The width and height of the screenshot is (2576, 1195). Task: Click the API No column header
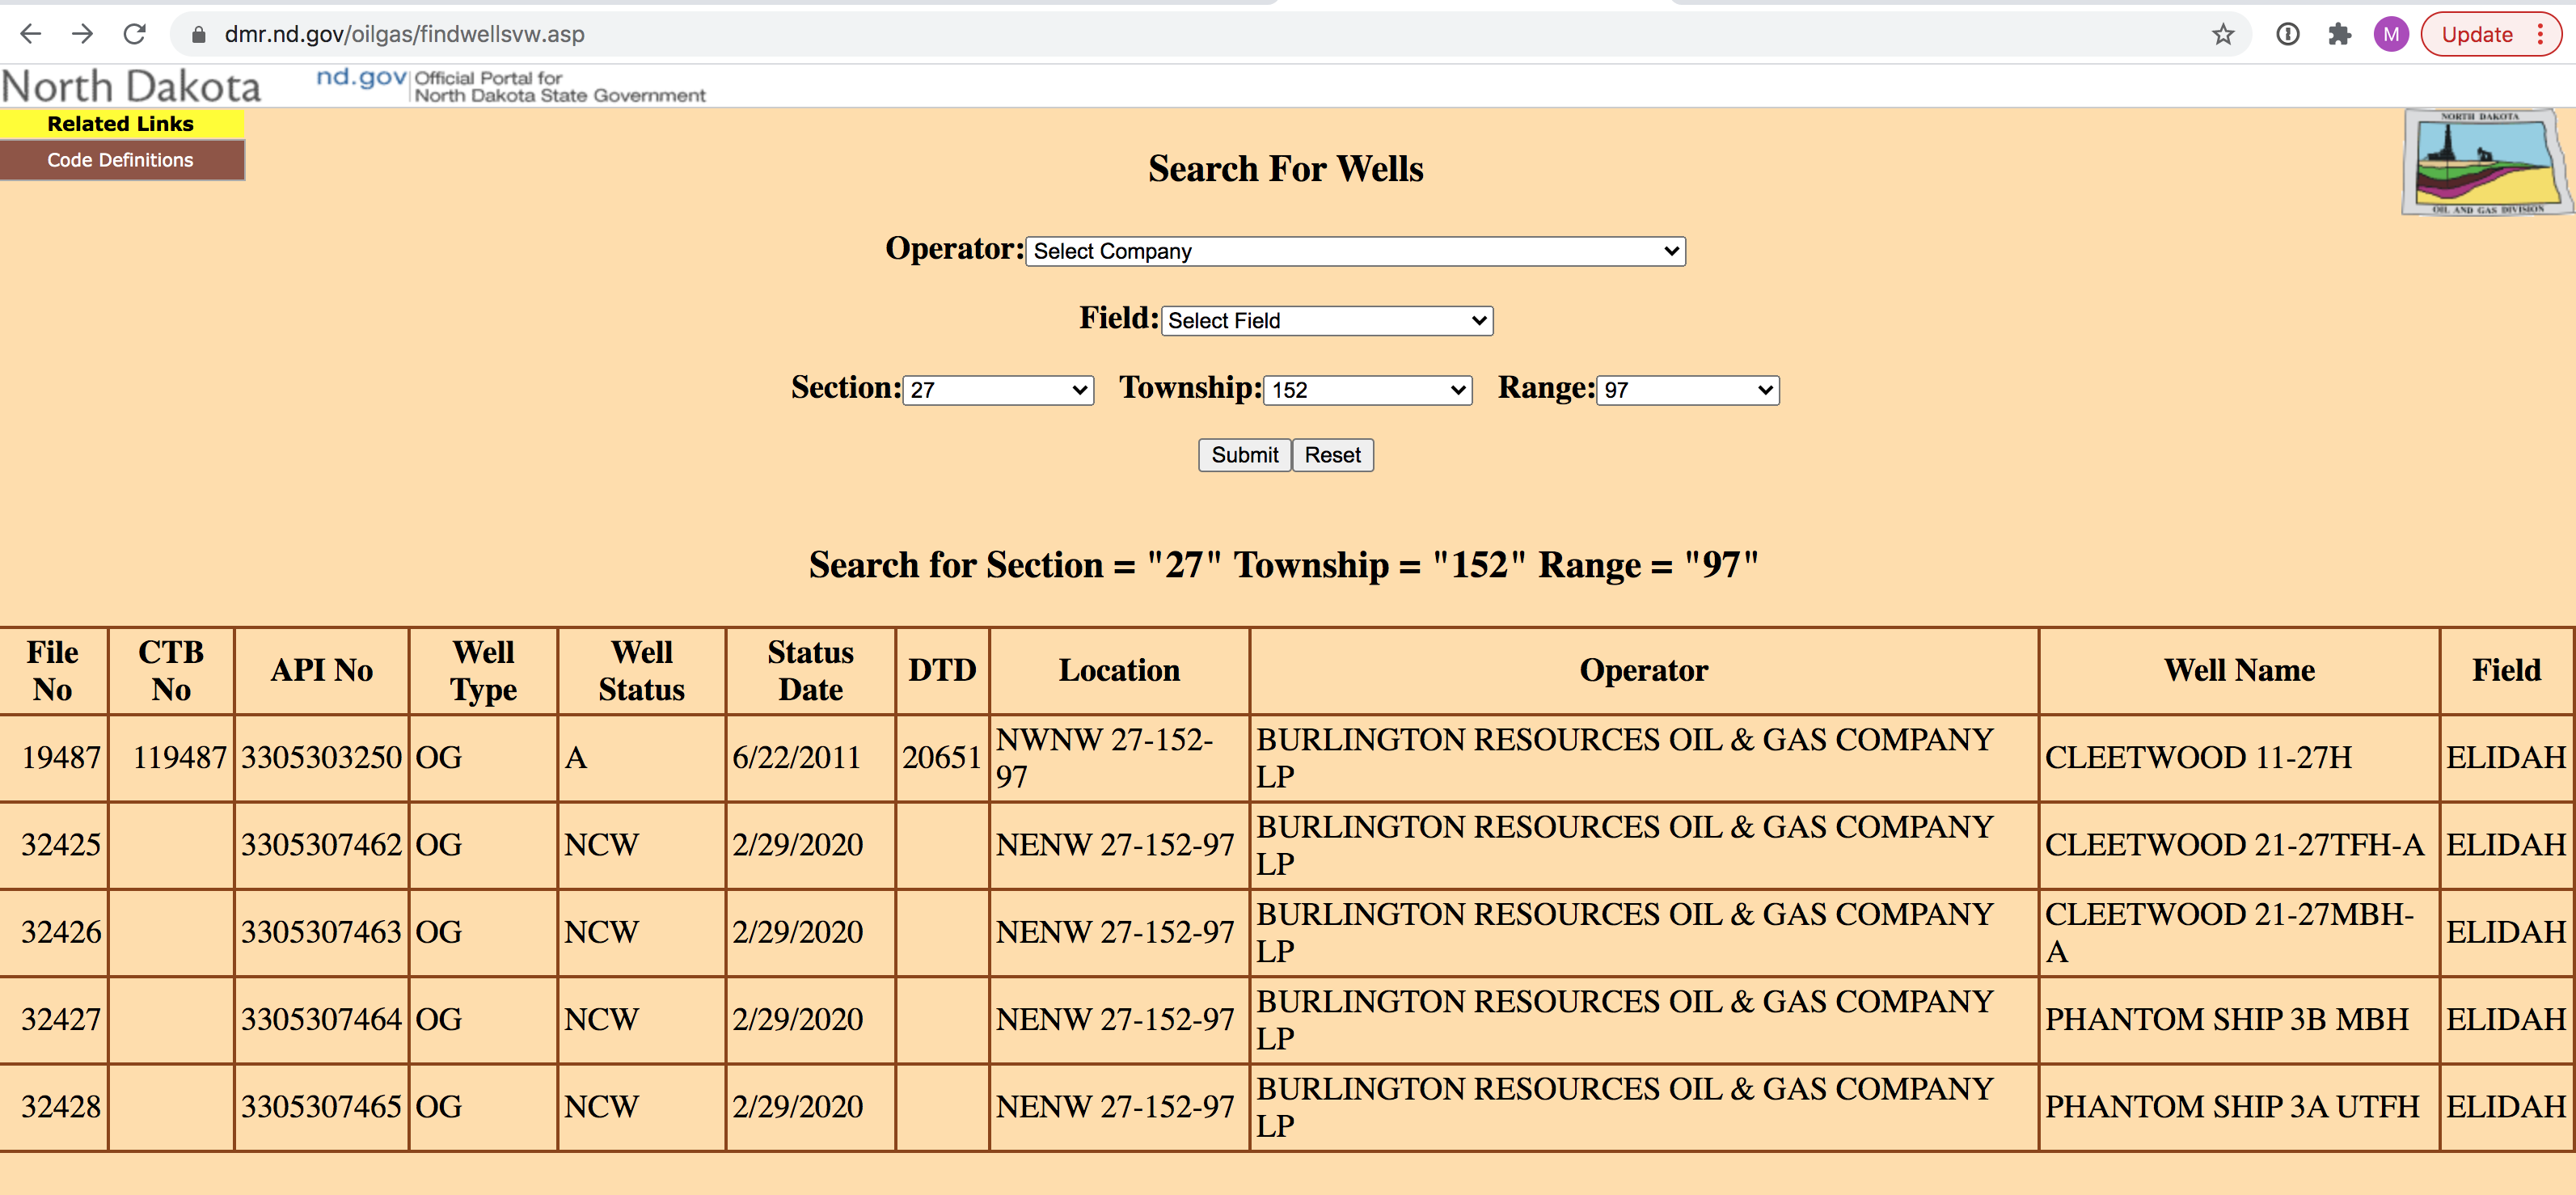[x=321, y=671]
